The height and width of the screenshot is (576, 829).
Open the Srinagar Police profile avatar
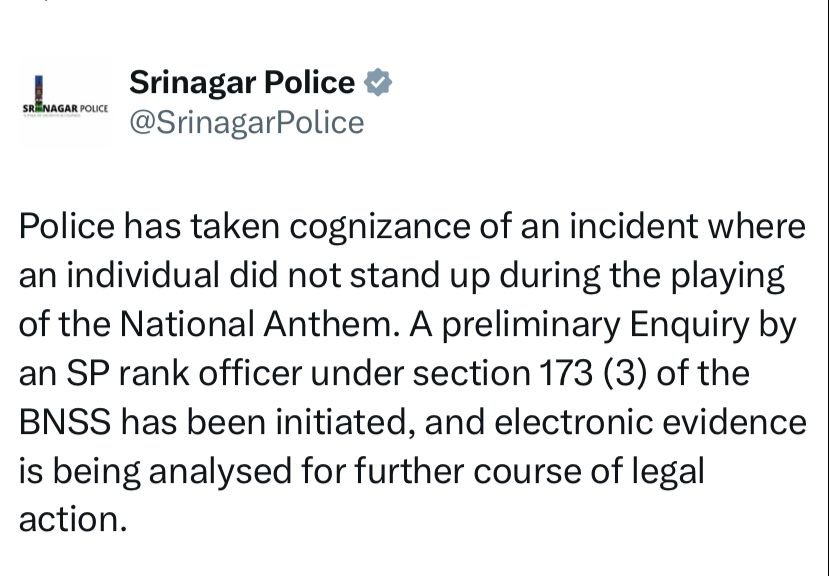(x=66, y=103)
